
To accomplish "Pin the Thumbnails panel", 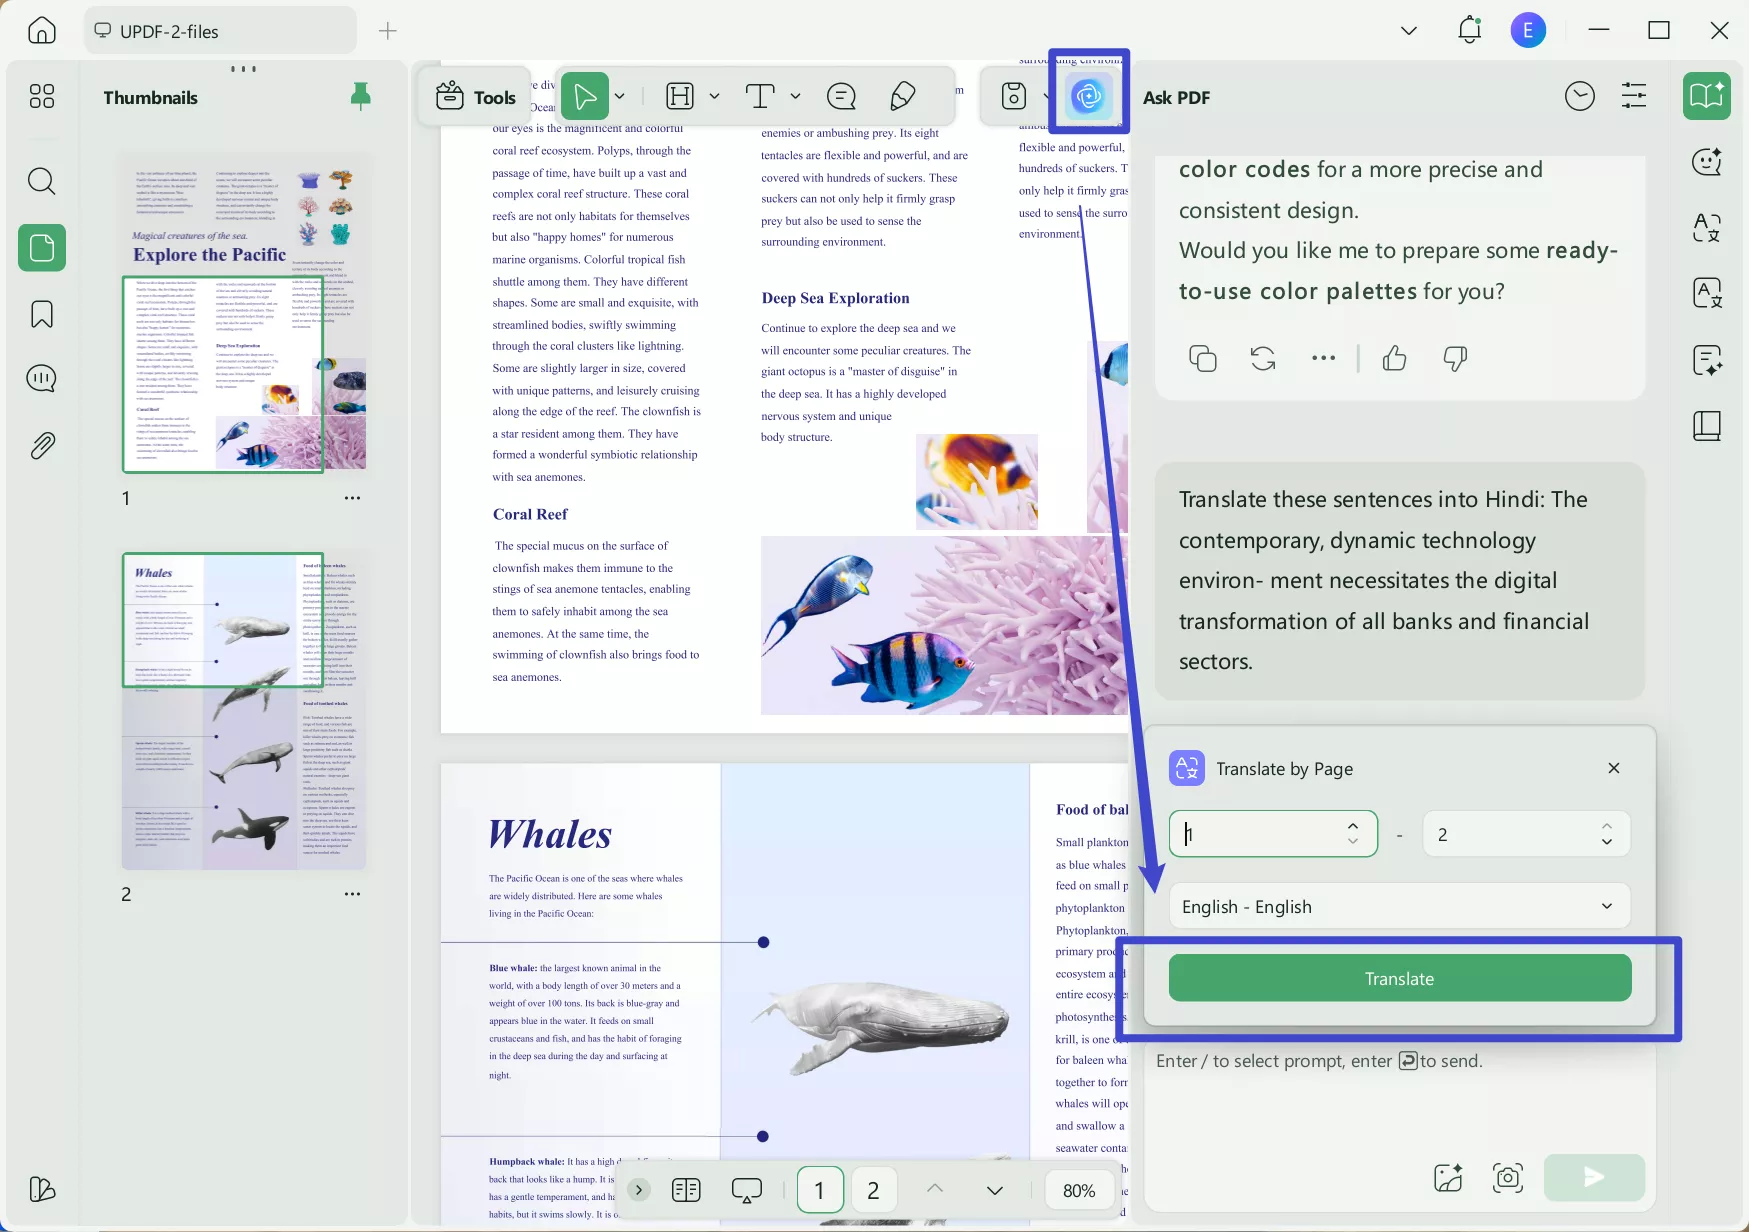I will [x=360, y=96].
